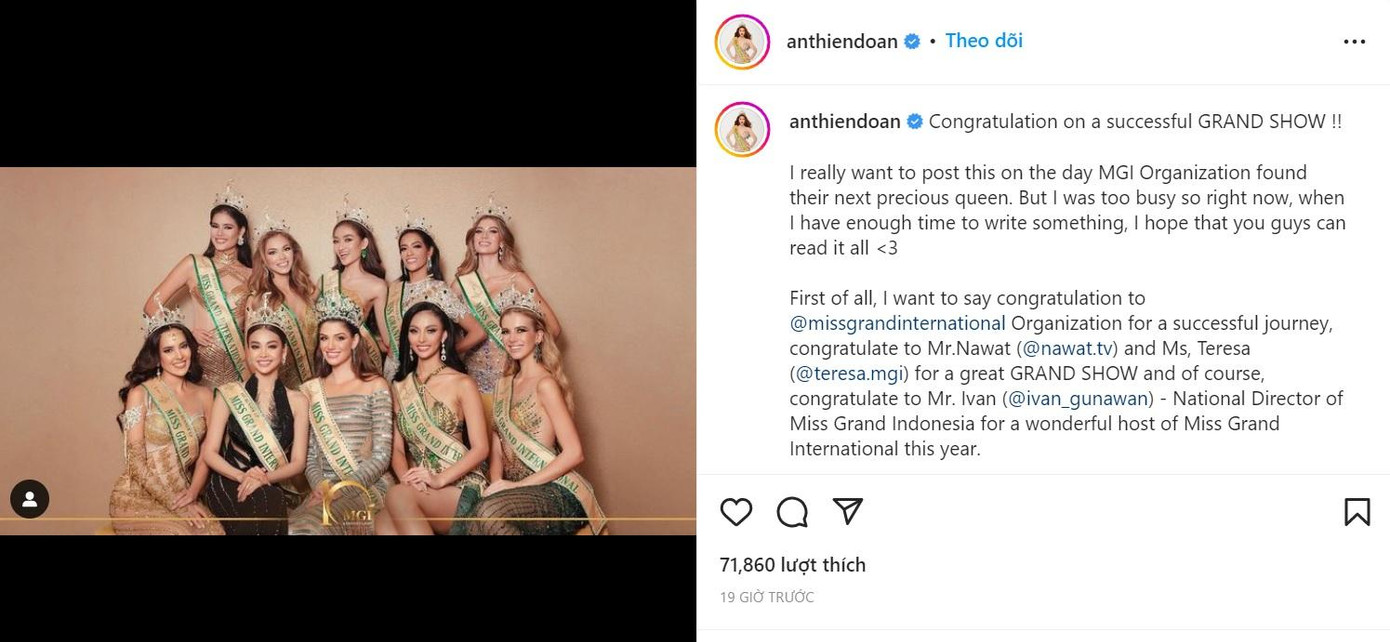Like the post with the heart icon

(x=736, y=512)
